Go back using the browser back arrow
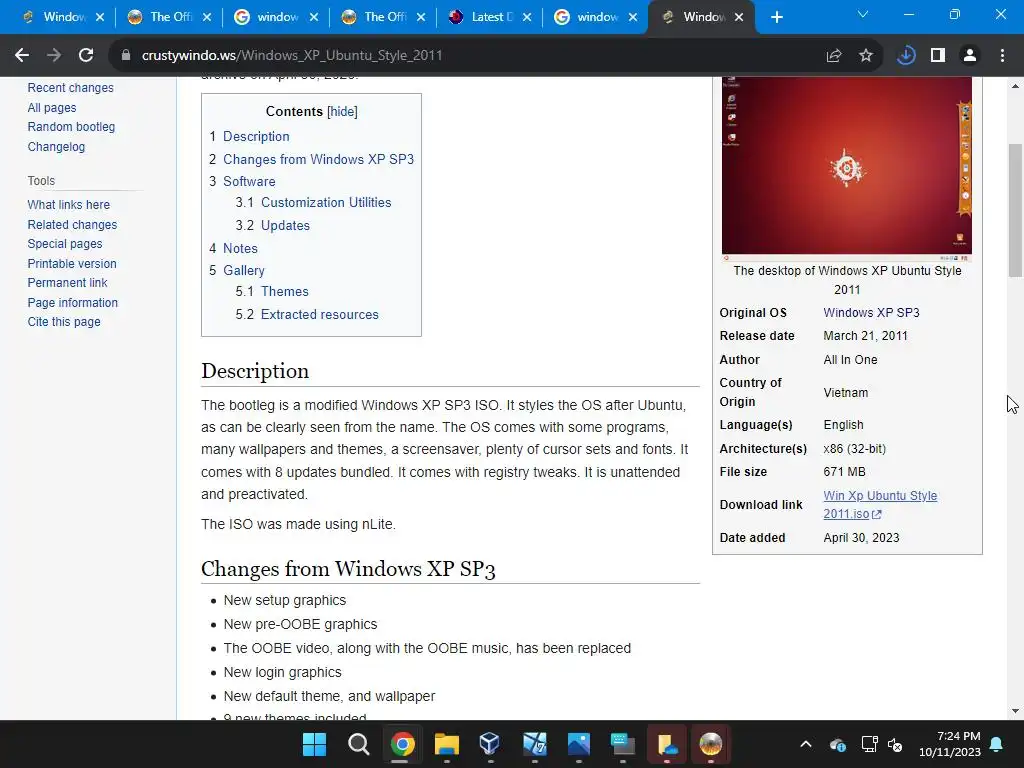This screenshot has width=1024, height=768. (x=22, y=56)
